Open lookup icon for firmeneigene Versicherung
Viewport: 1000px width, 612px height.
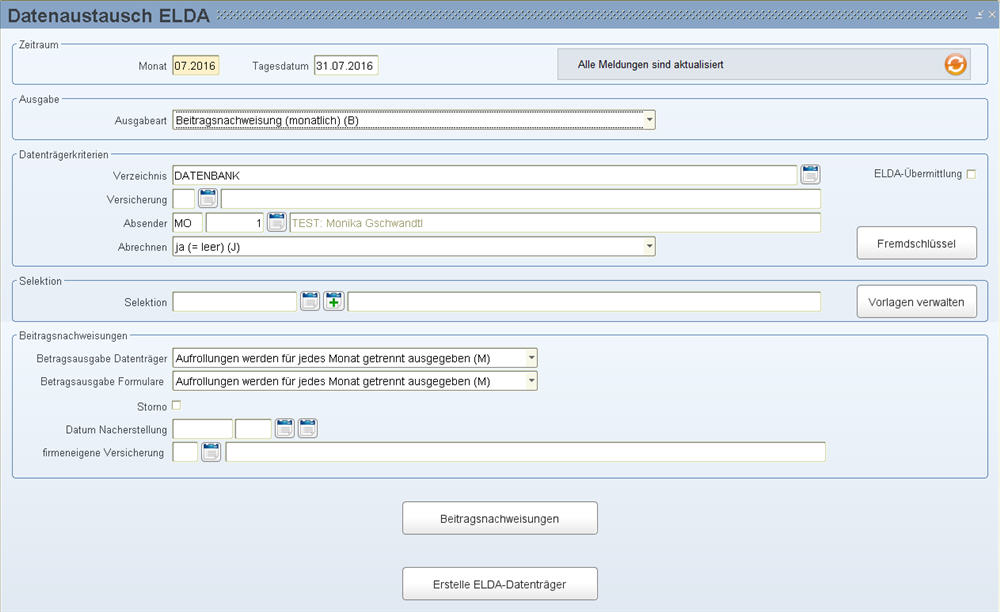211,452
